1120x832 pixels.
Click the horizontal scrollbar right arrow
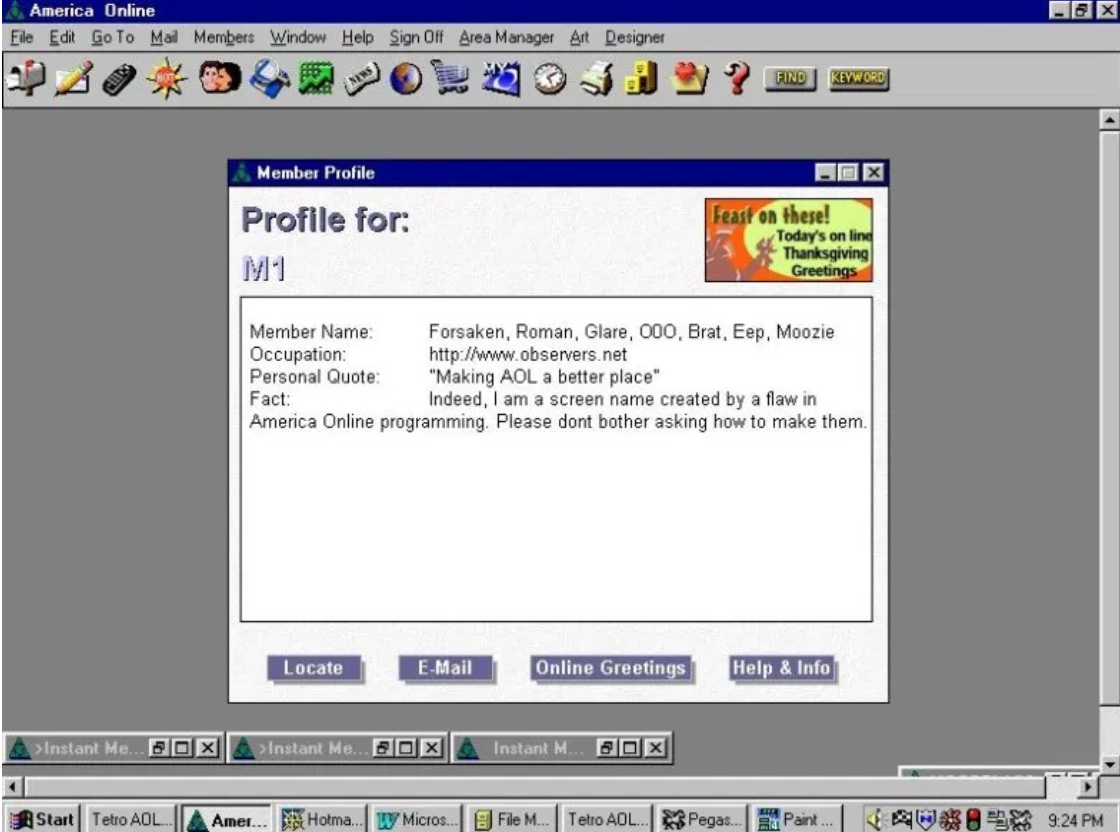[1087, 787]
